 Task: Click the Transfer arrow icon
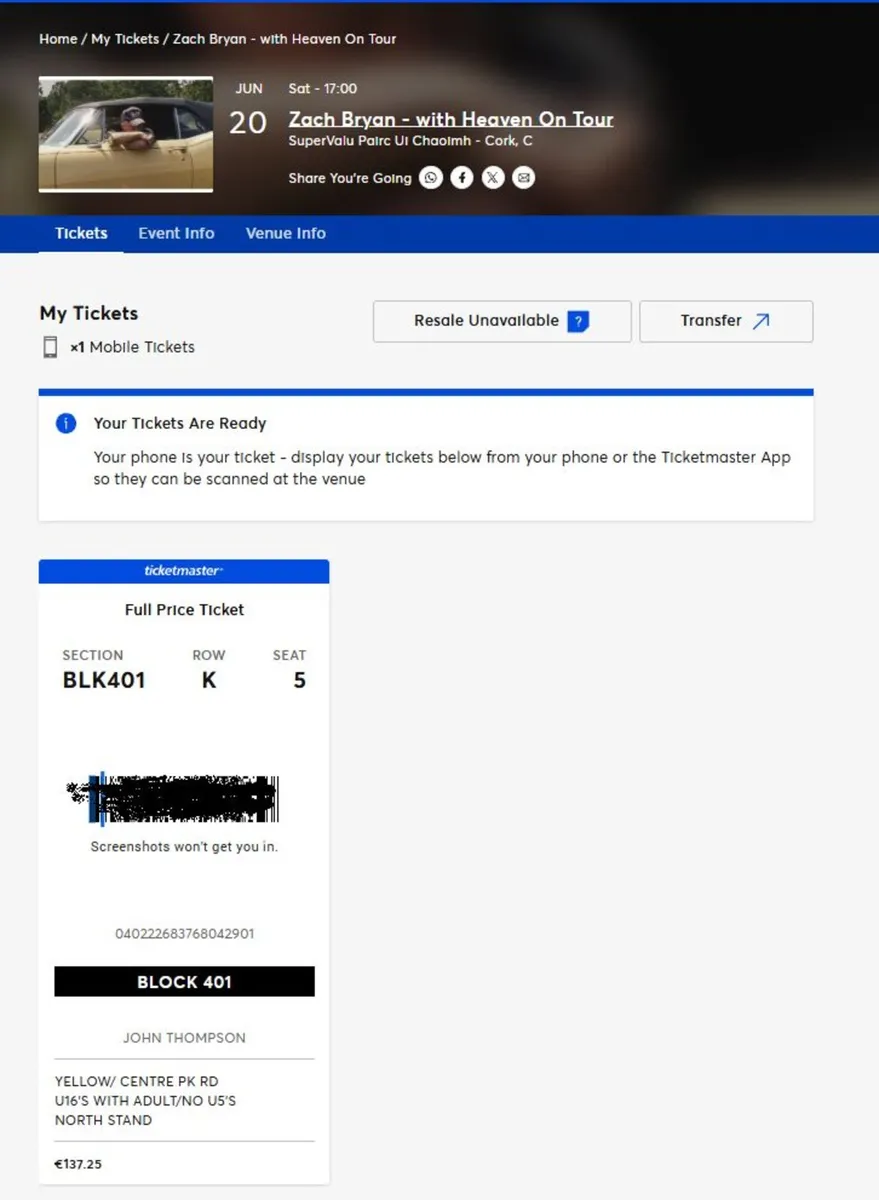[761, 321]
